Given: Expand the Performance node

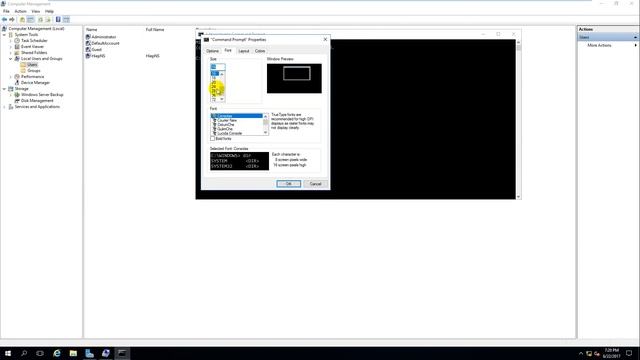Looking at the screenshot, I should click(11, 77).
